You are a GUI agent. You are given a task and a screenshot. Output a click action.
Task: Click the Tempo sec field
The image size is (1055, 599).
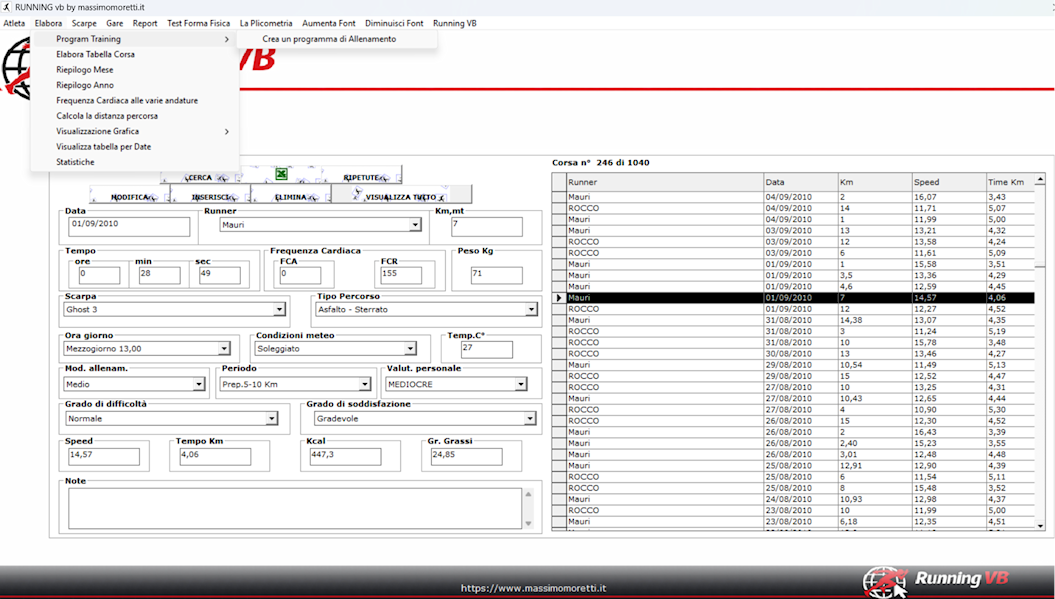pos(219,275)
